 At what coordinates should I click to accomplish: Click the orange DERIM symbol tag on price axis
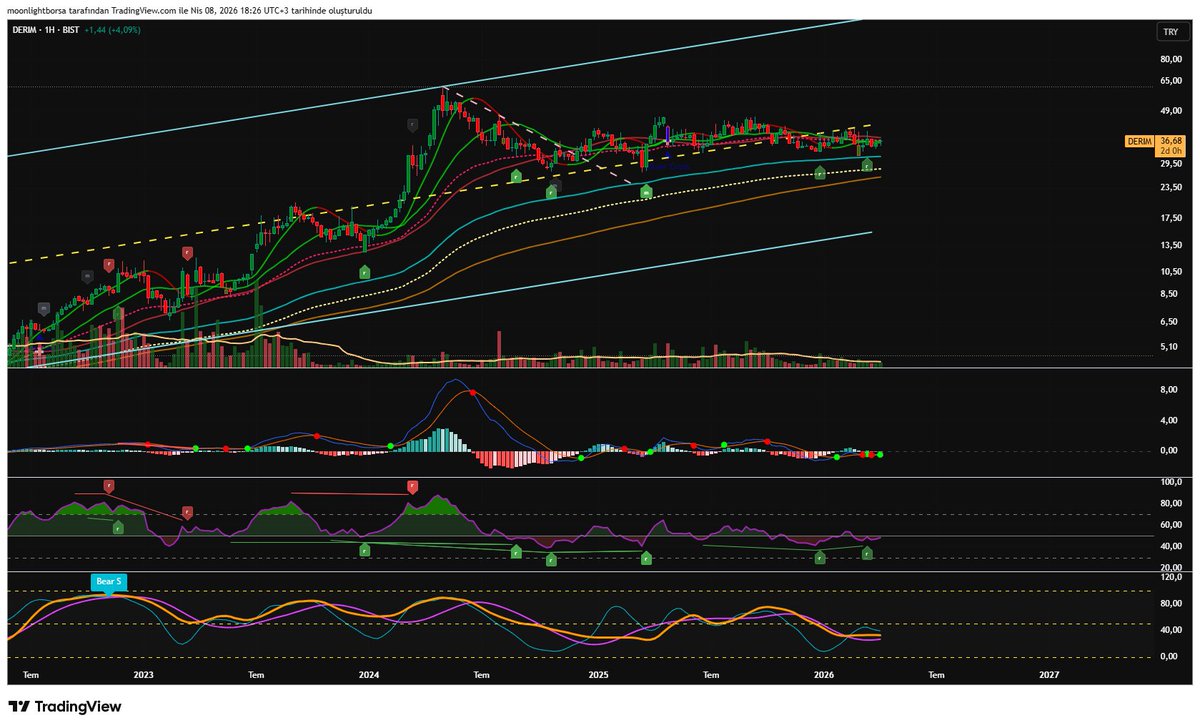[1139, 142]
